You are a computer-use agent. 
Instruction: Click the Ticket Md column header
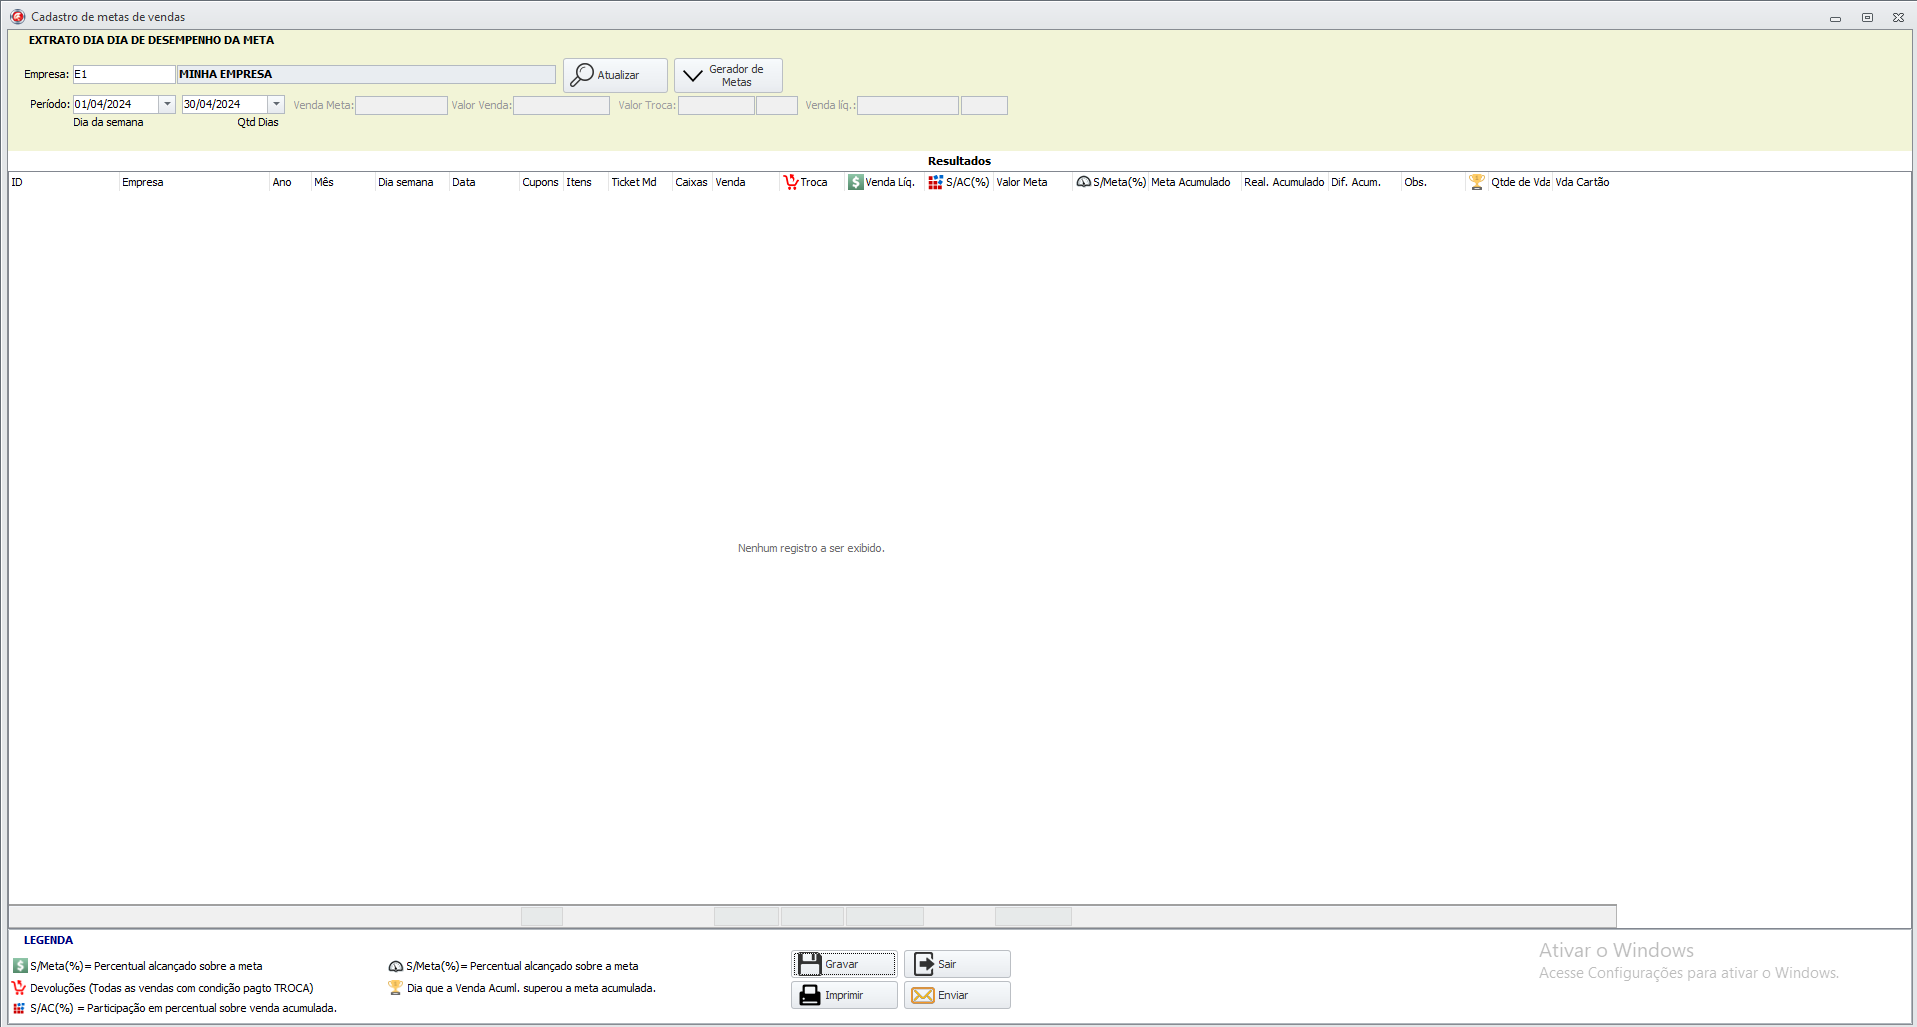point(633,182)
